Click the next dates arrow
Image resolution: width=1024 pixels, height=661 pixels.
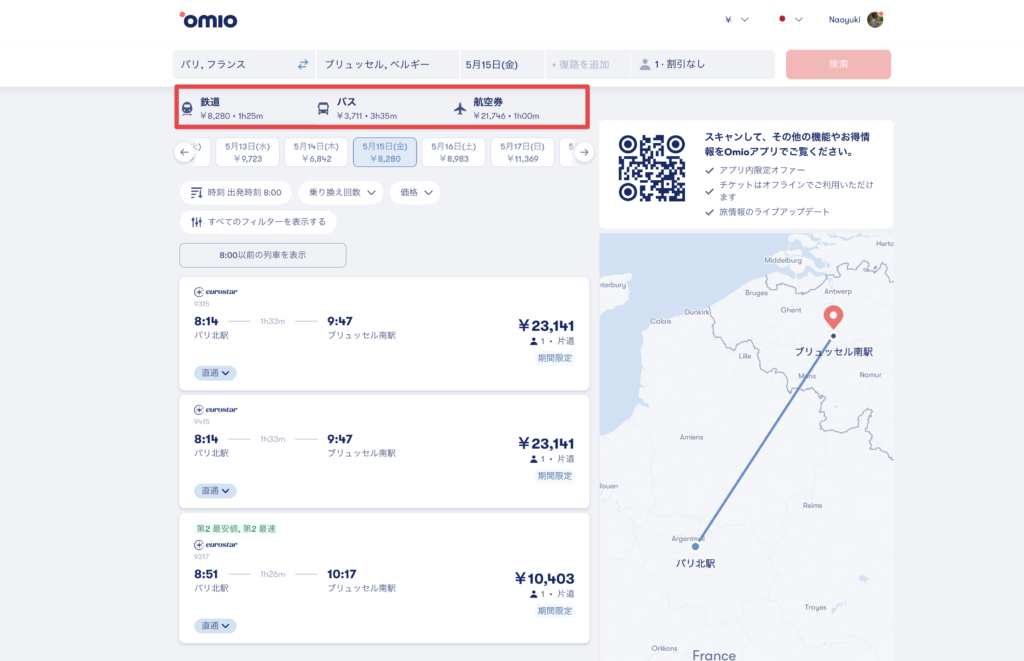585,152
